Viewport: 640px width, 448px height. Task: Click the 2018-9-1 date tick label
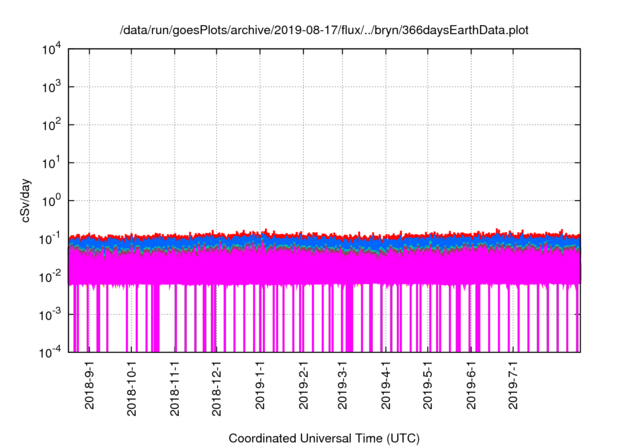pyautogui.click(x=89, y=385)
